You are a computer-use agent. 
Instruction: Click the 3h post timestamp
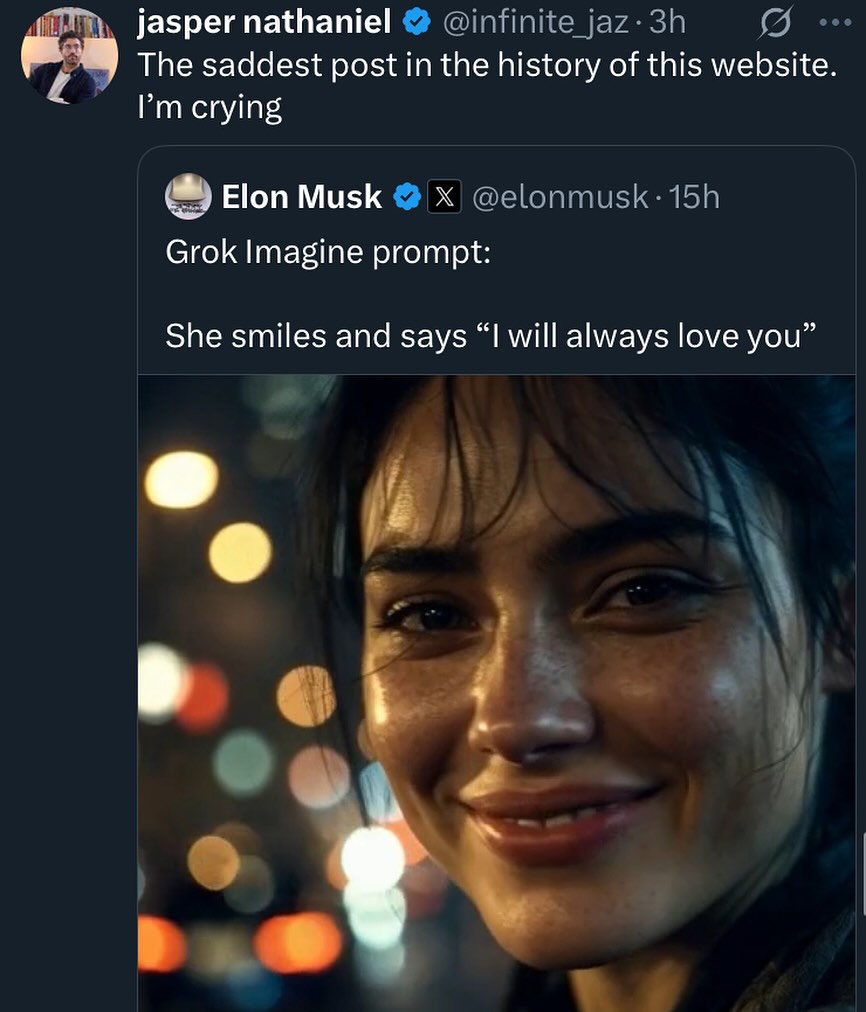(x=668, y=20)
